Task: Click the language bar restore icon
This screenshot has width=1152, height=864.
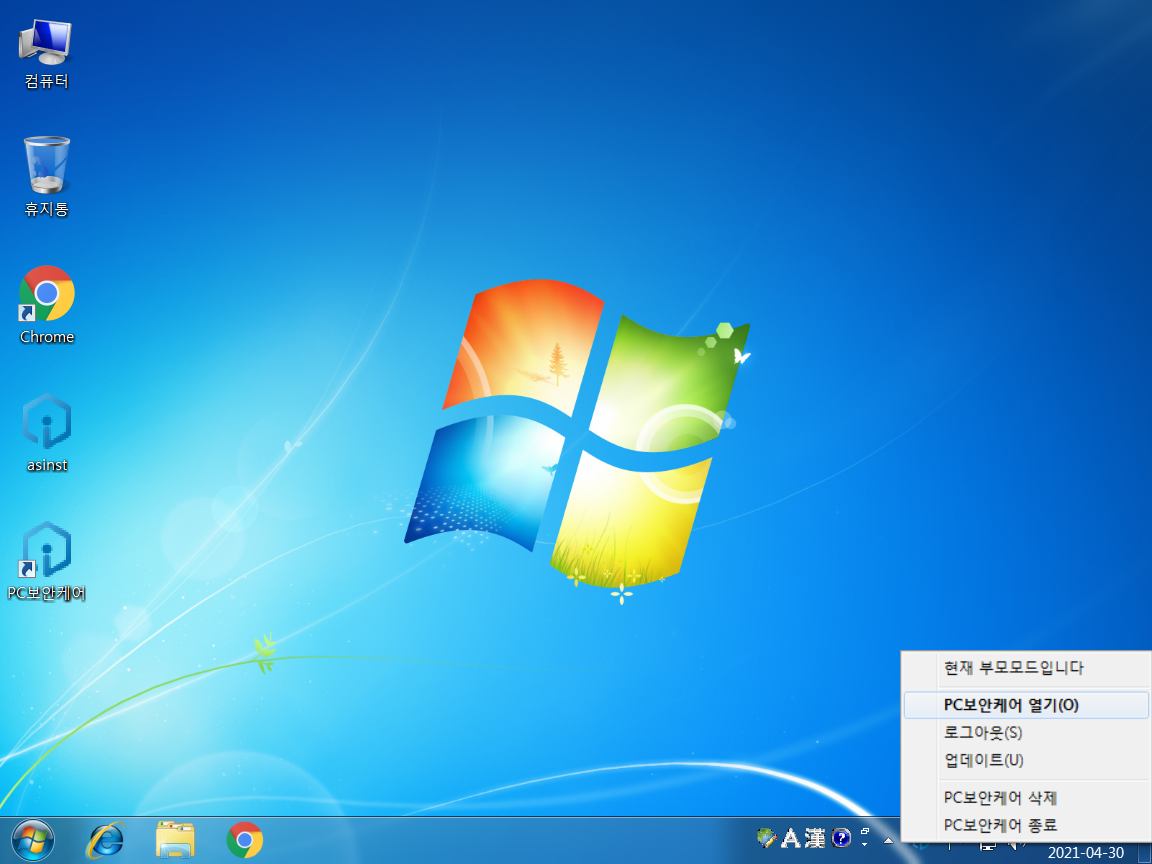Action: pos(865,832)
